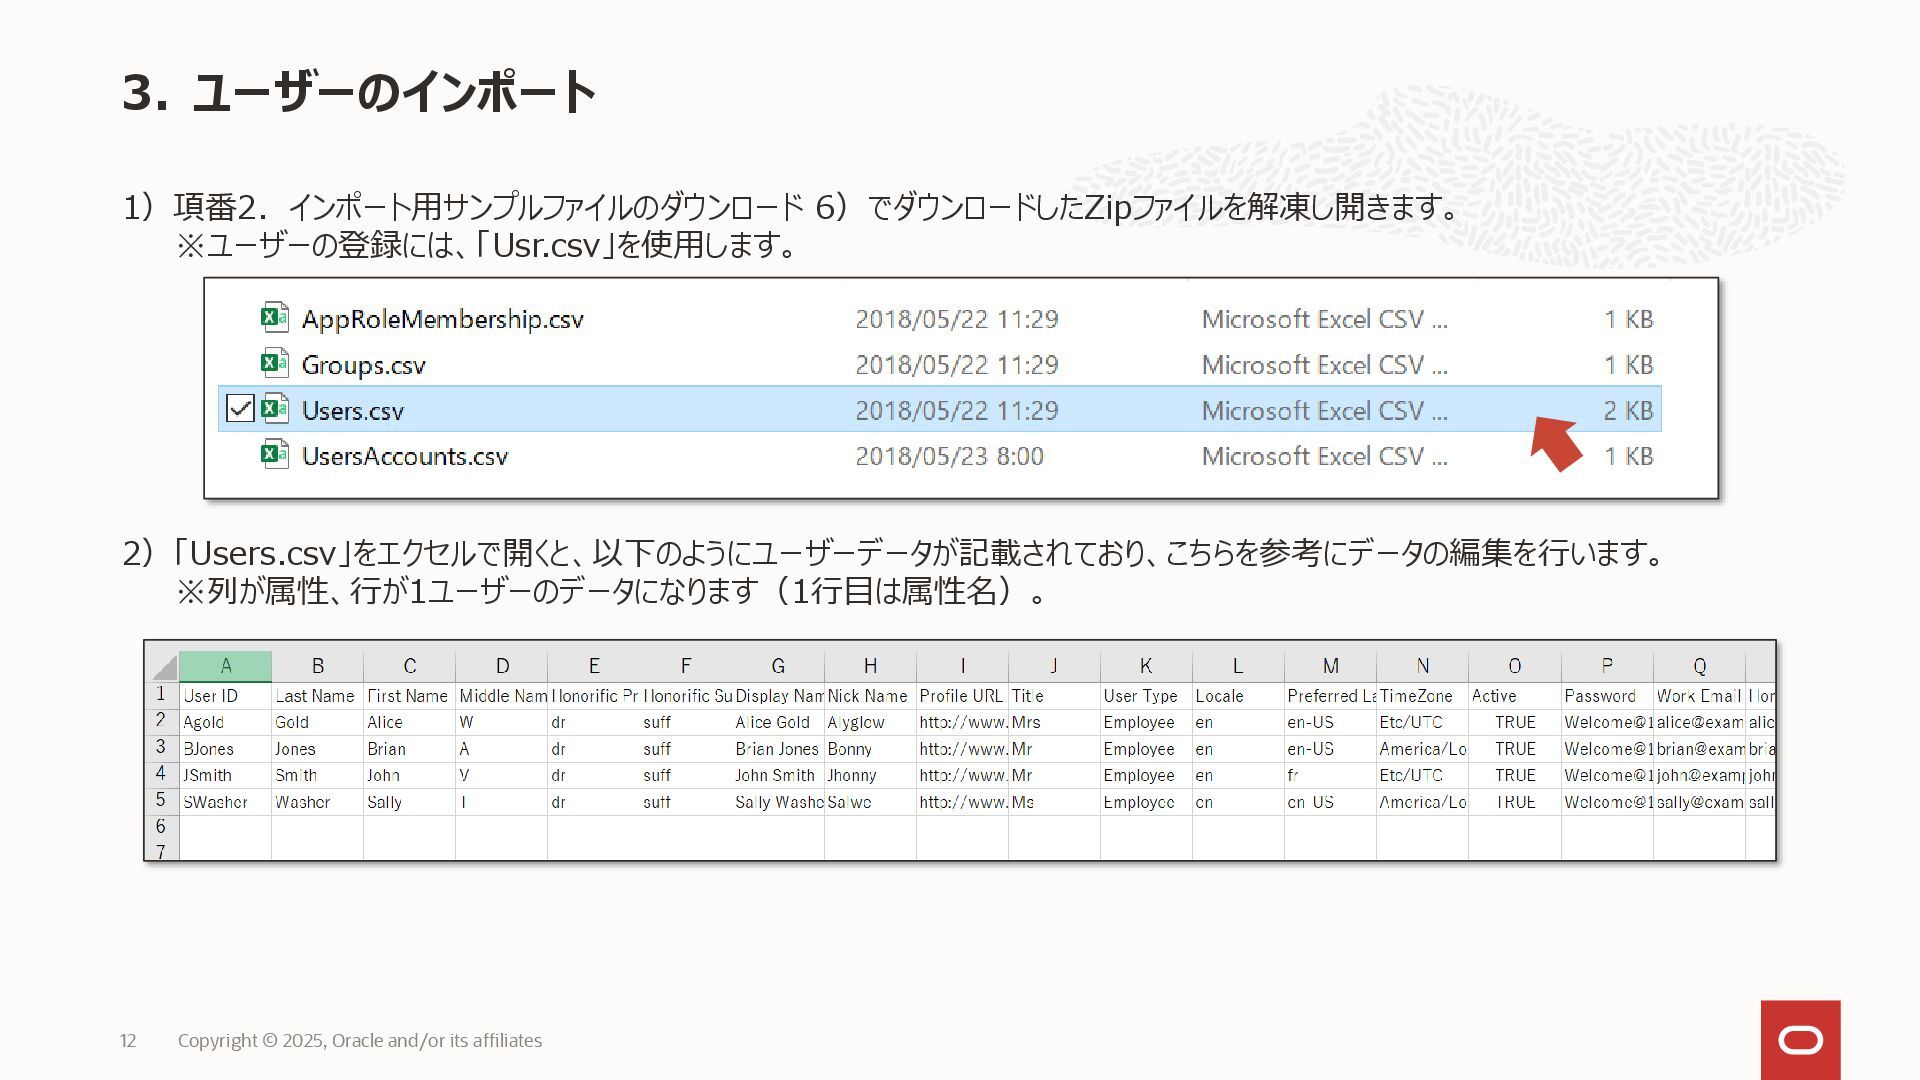
Task: Select spreadsheet column Q header
Action: [1699, 666]
